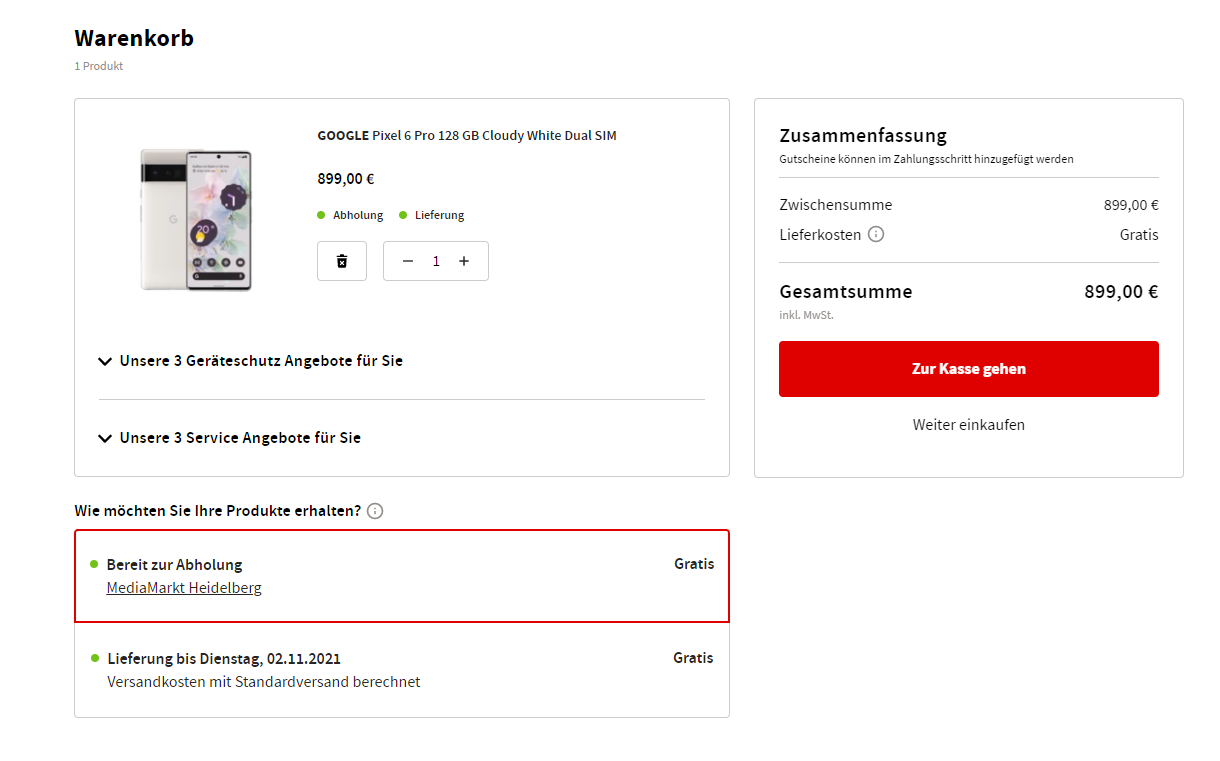1220x761 pixels.
Task: Click Unsere 3 Geräteschutz Angebote heading
Action: [x=261, y=360]
